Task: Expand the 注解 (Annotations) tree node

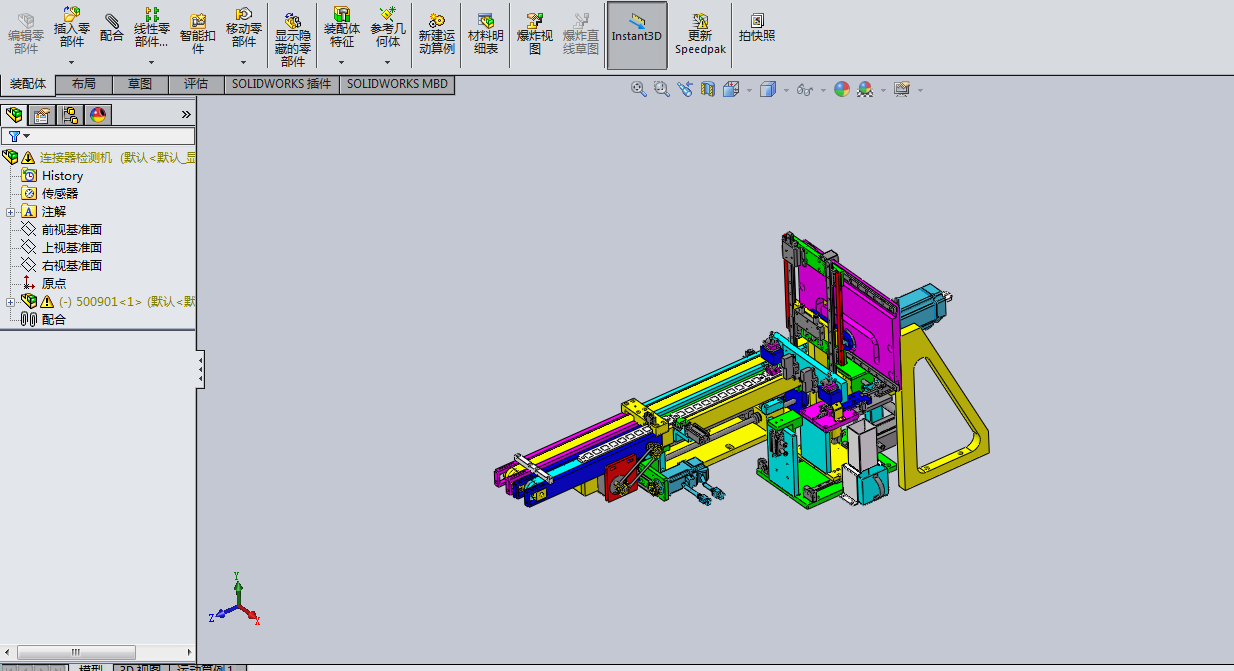Action: click(x=10, y=212)
